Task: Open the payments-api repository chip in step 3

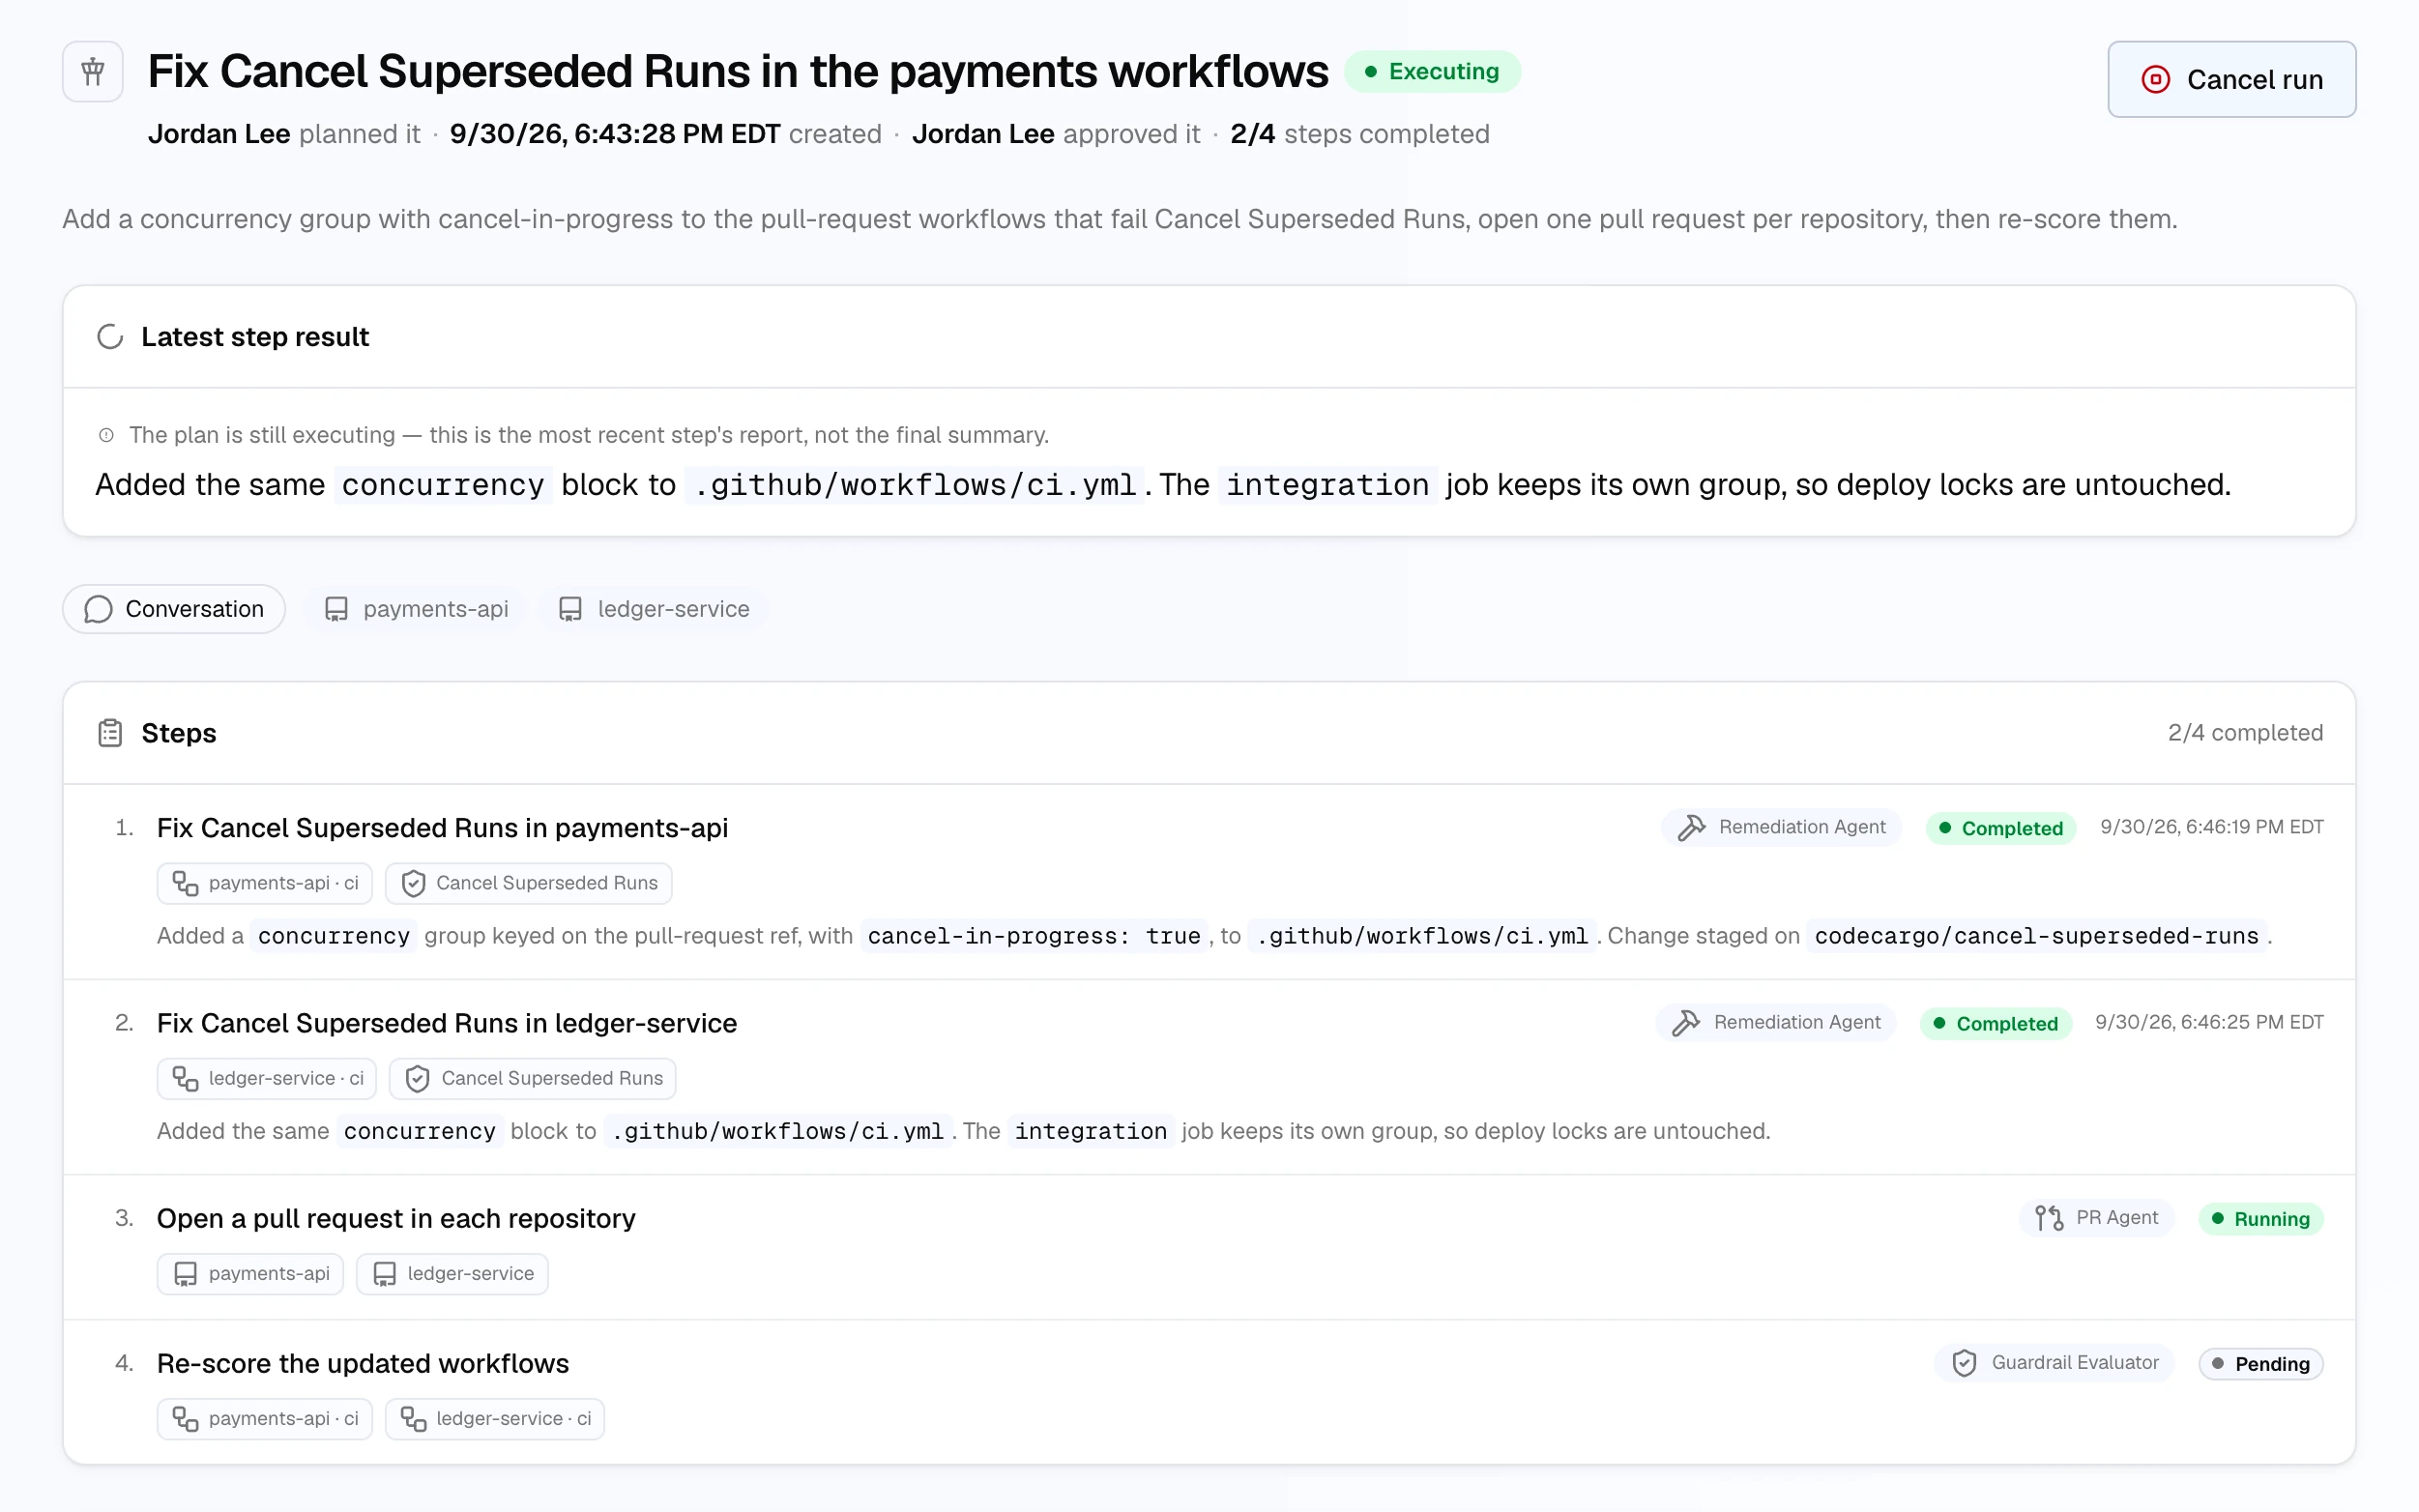Action: pyautogui.click(x=250, y=1274)
